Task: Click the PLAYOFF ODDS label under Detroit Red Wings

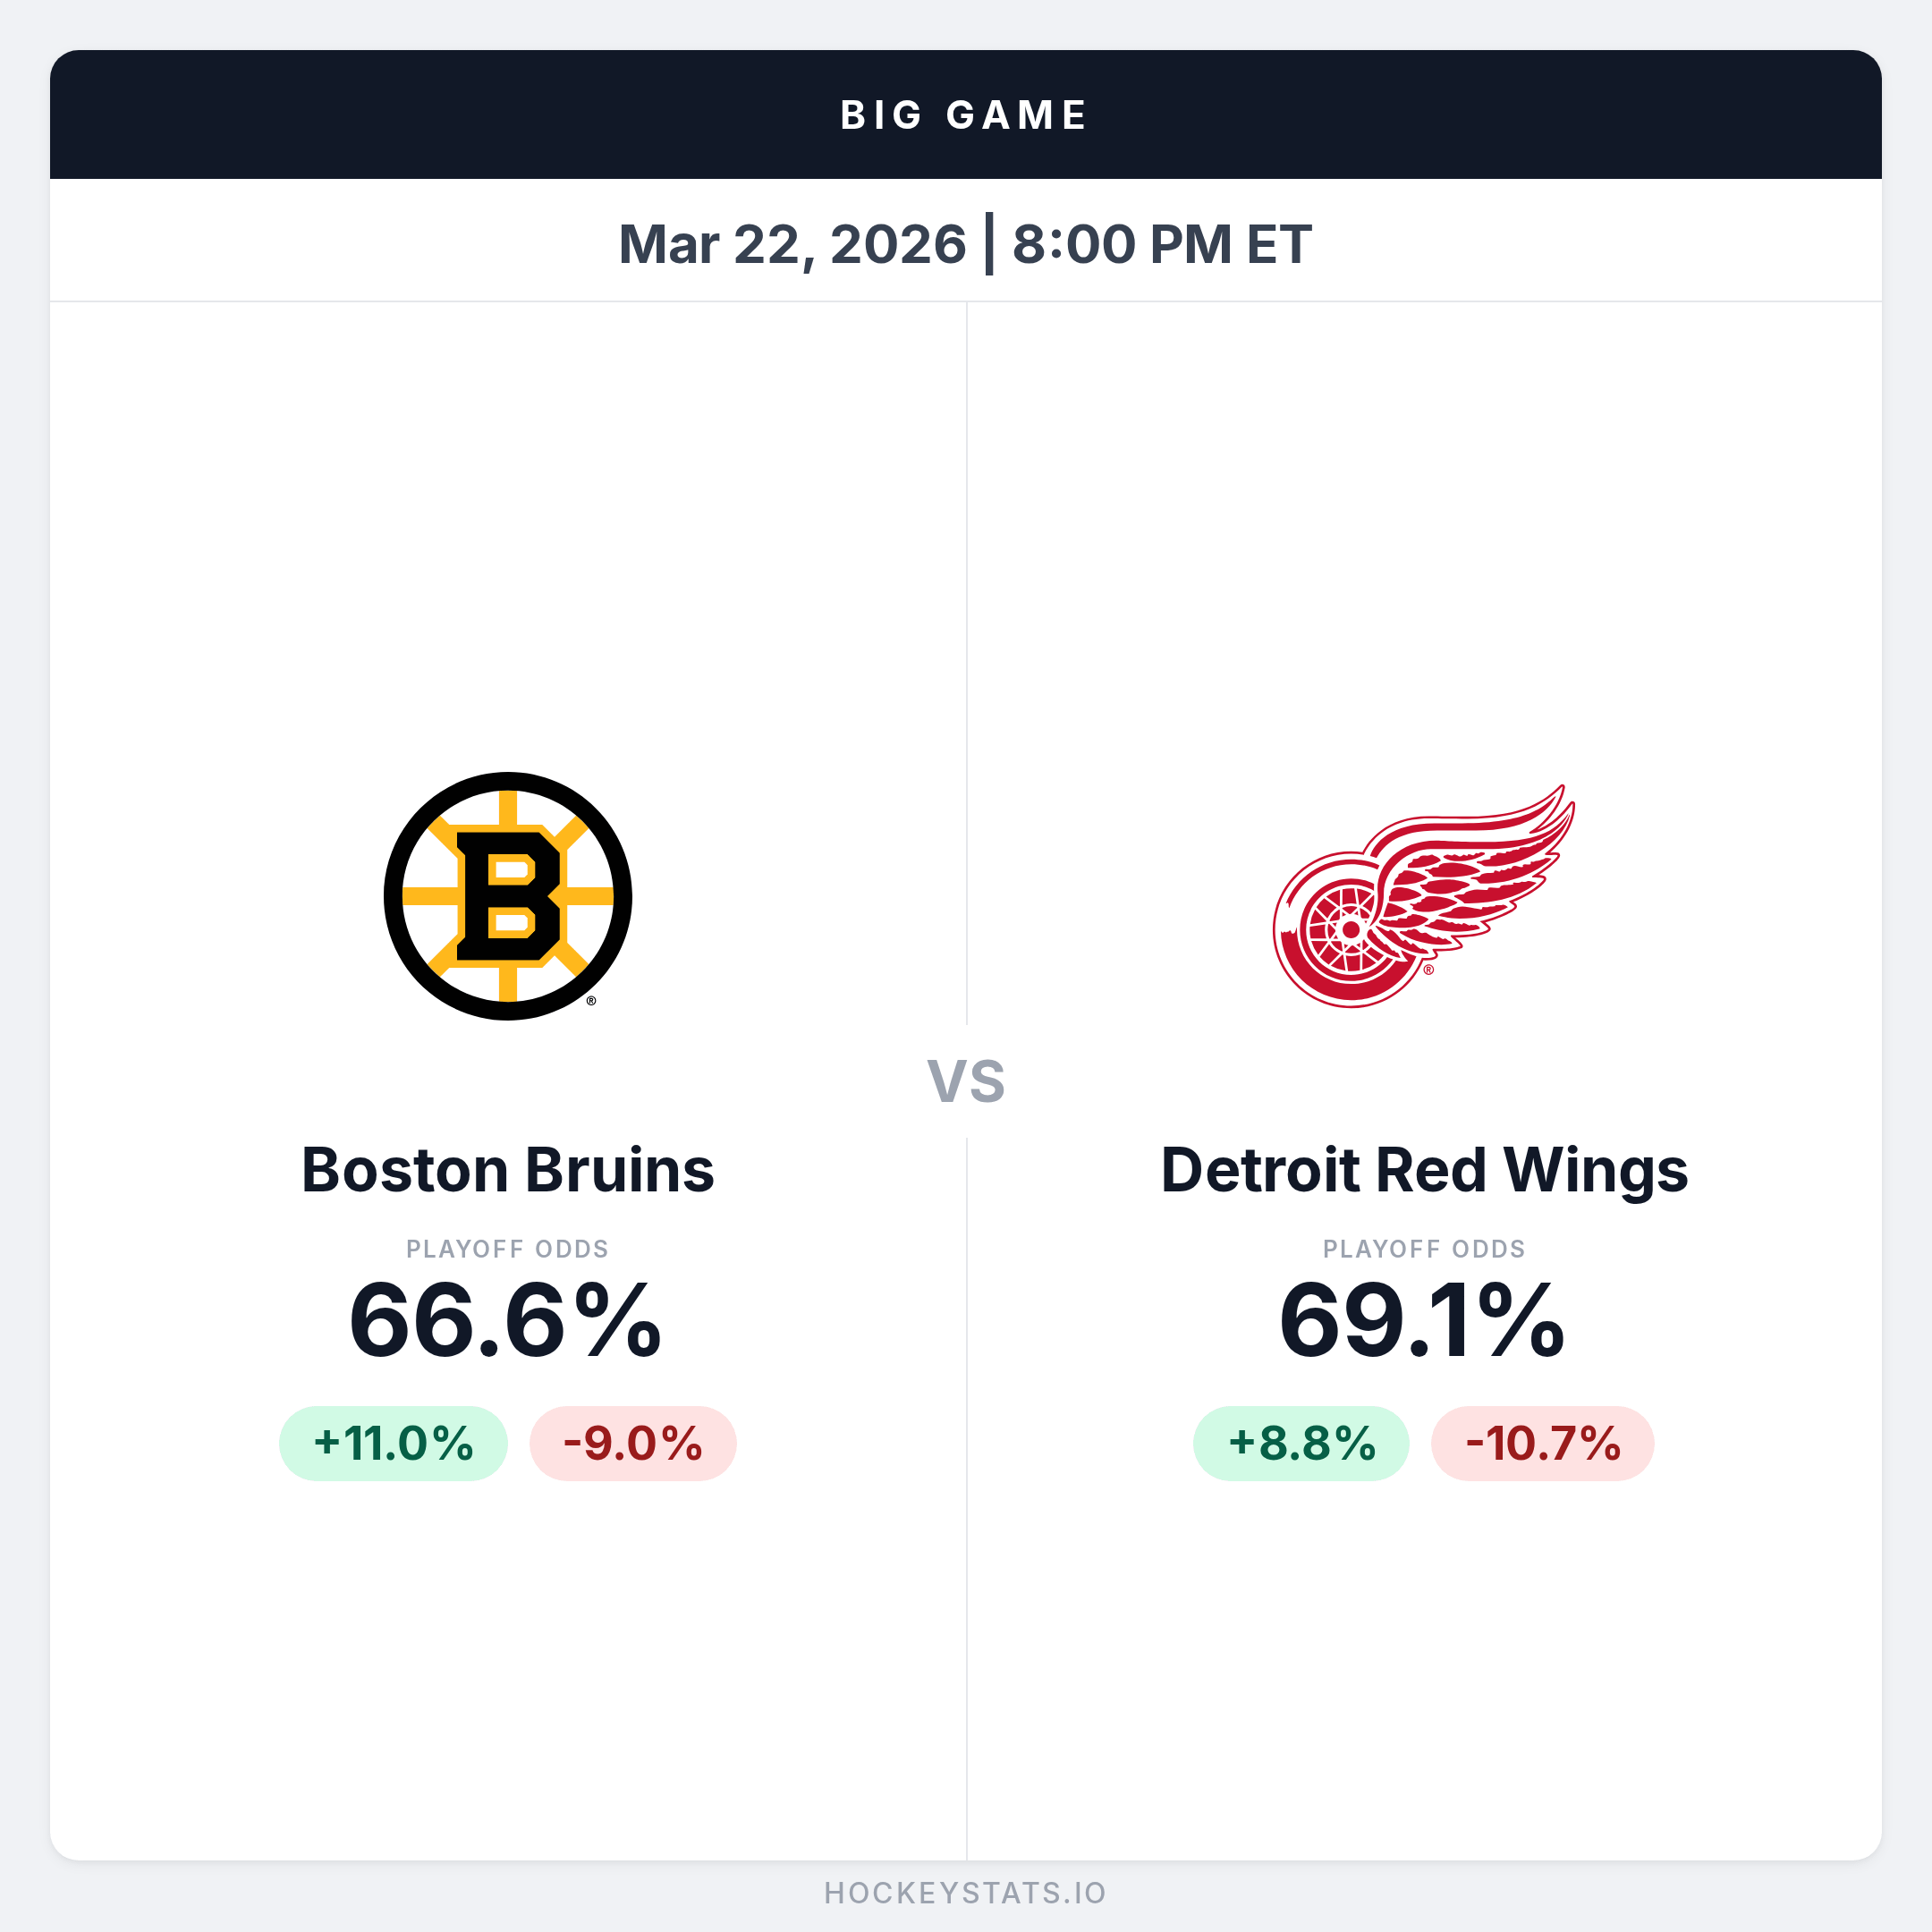Action: 1424,1249
